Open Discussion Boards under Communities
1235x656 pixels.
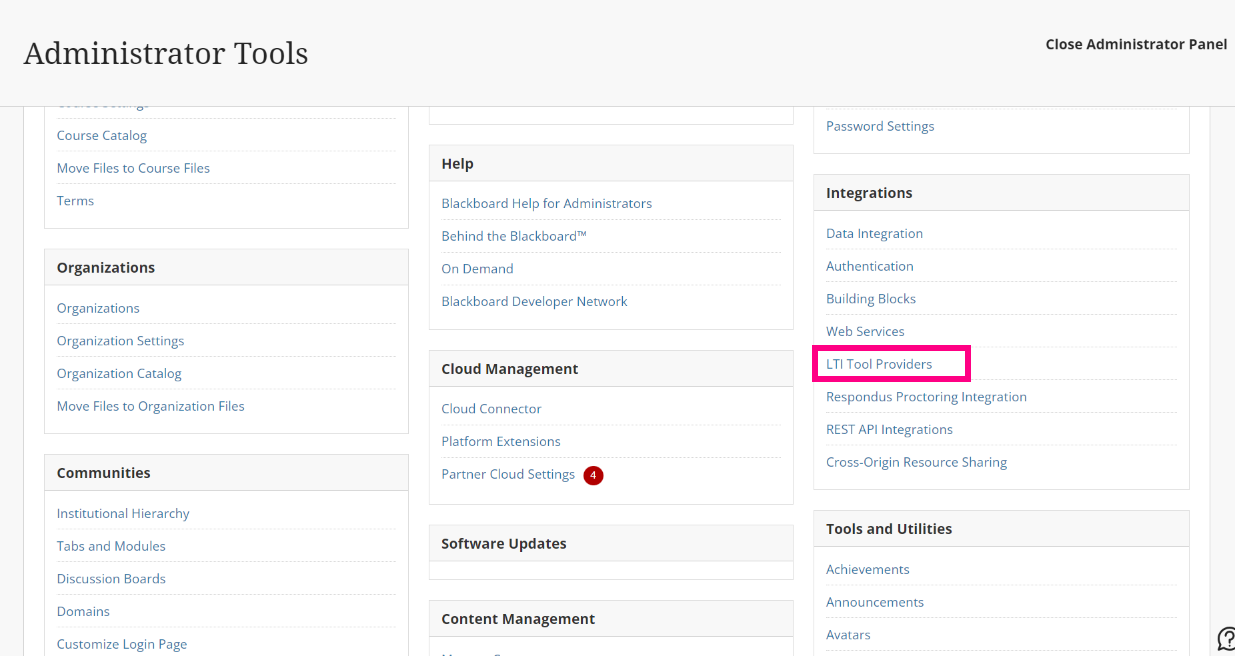(x=111, y=579)
